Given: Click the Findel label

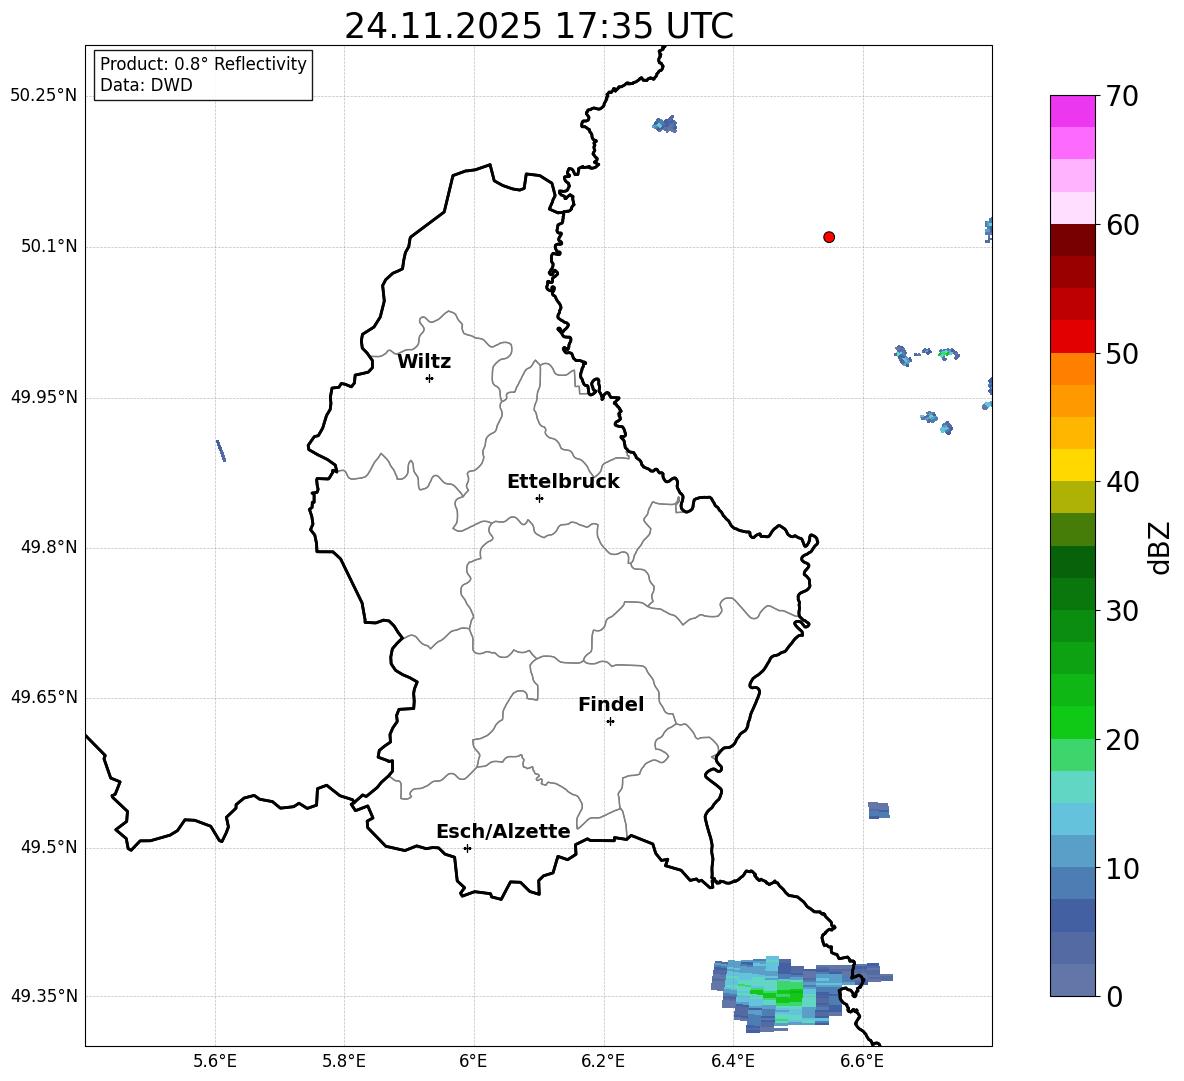Looking at the screenshot, I should point(611,704).
